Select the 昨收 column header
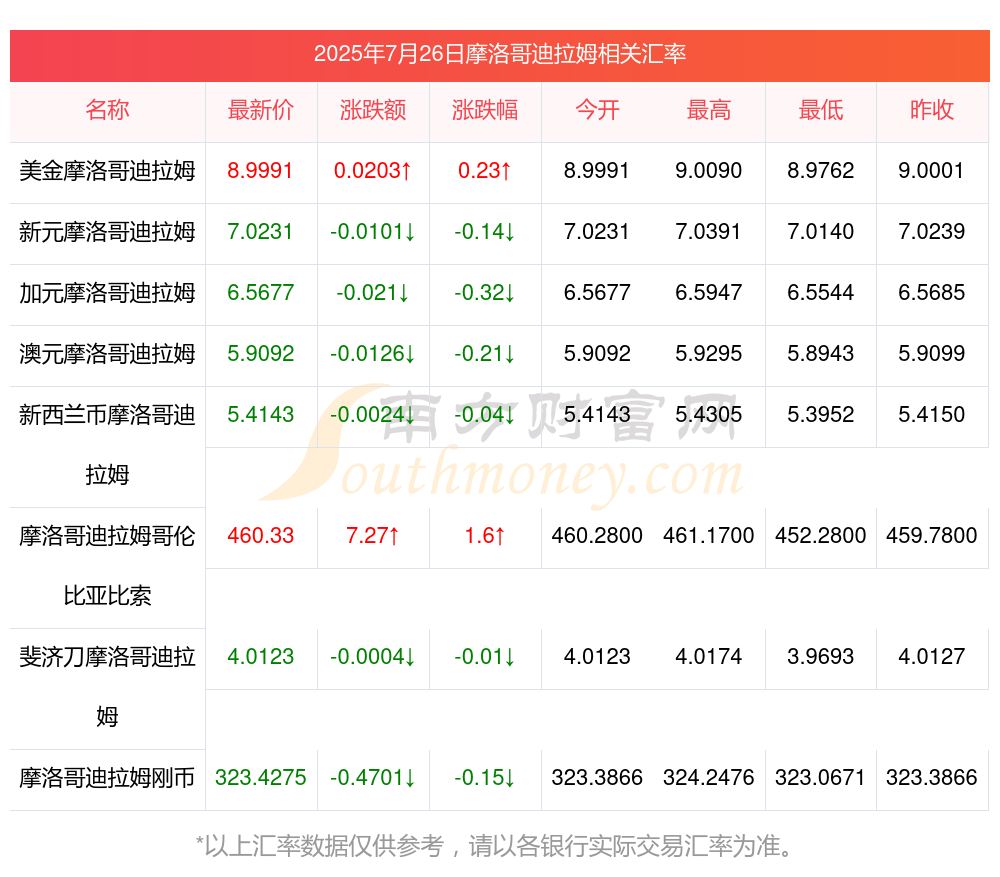This screenshot has height=877, width=1000. tap(931, 110)
